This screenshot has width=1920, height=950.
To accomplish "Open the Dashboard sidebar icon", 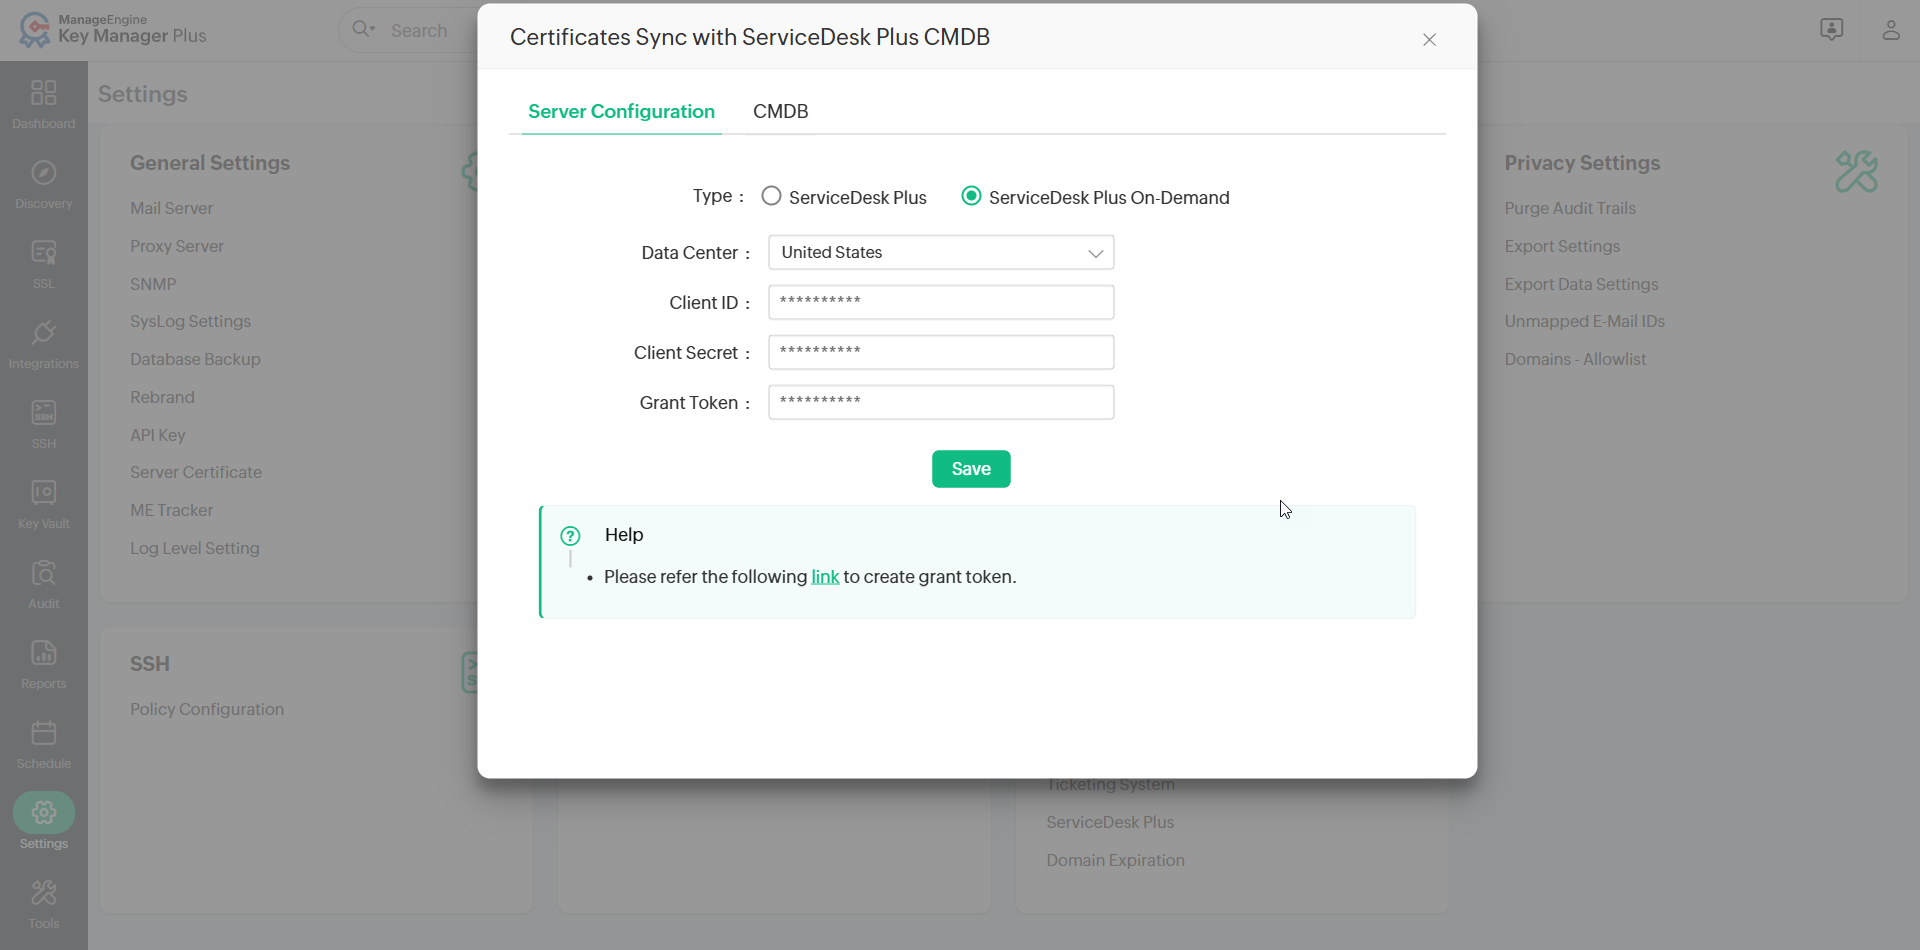I will pyautogui.click(x=44, y=93).
